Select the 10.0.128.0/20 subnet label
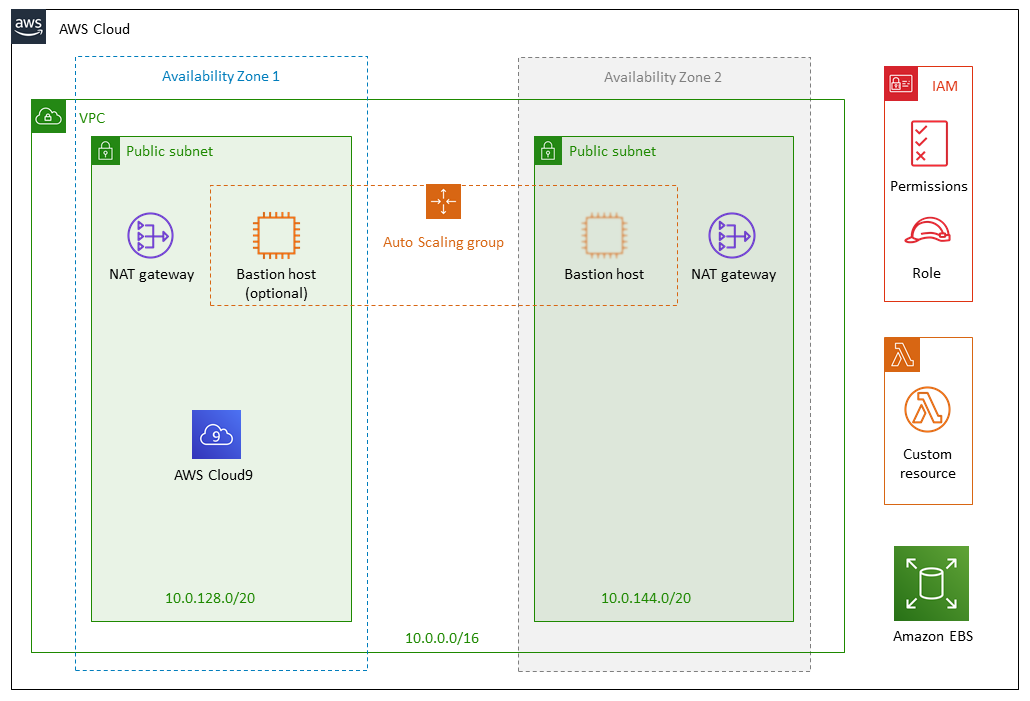The image size is (1030, 701). pyautogui.click(x=210, y=598)
